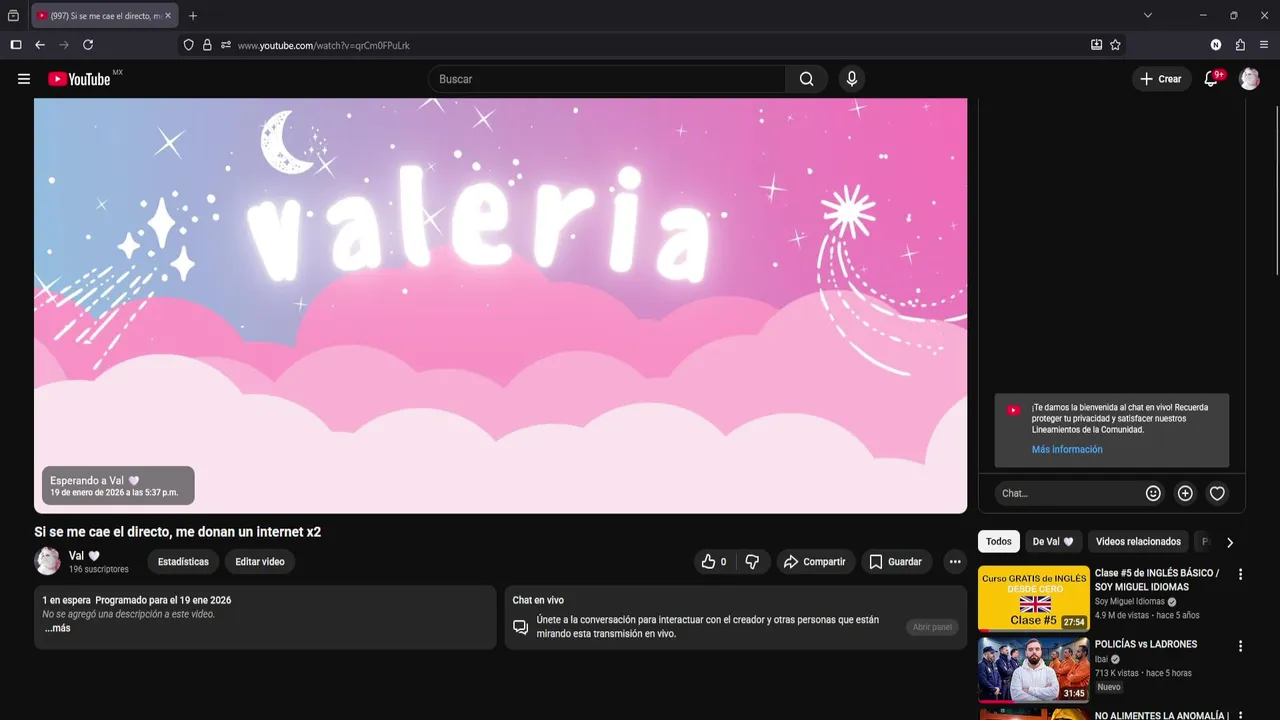
Task: Click the video player area
Action: tap(501, 306)
